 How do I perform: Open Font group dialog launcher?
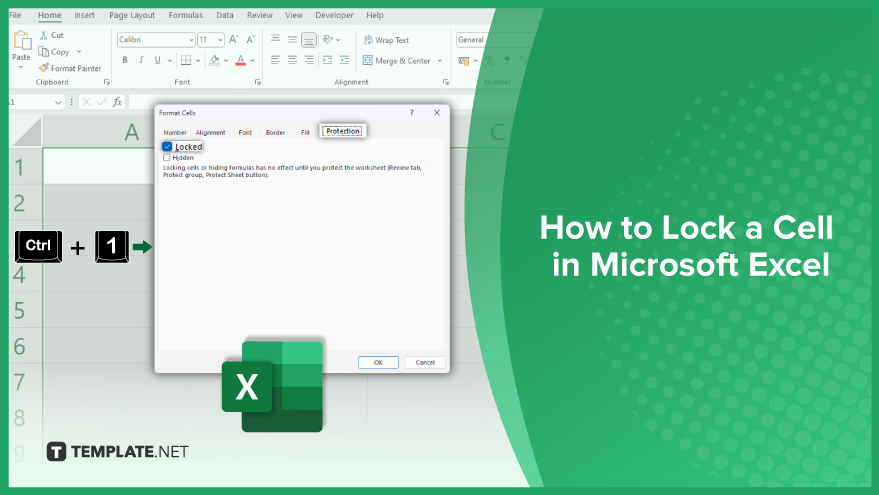click(x=258, y=82)
